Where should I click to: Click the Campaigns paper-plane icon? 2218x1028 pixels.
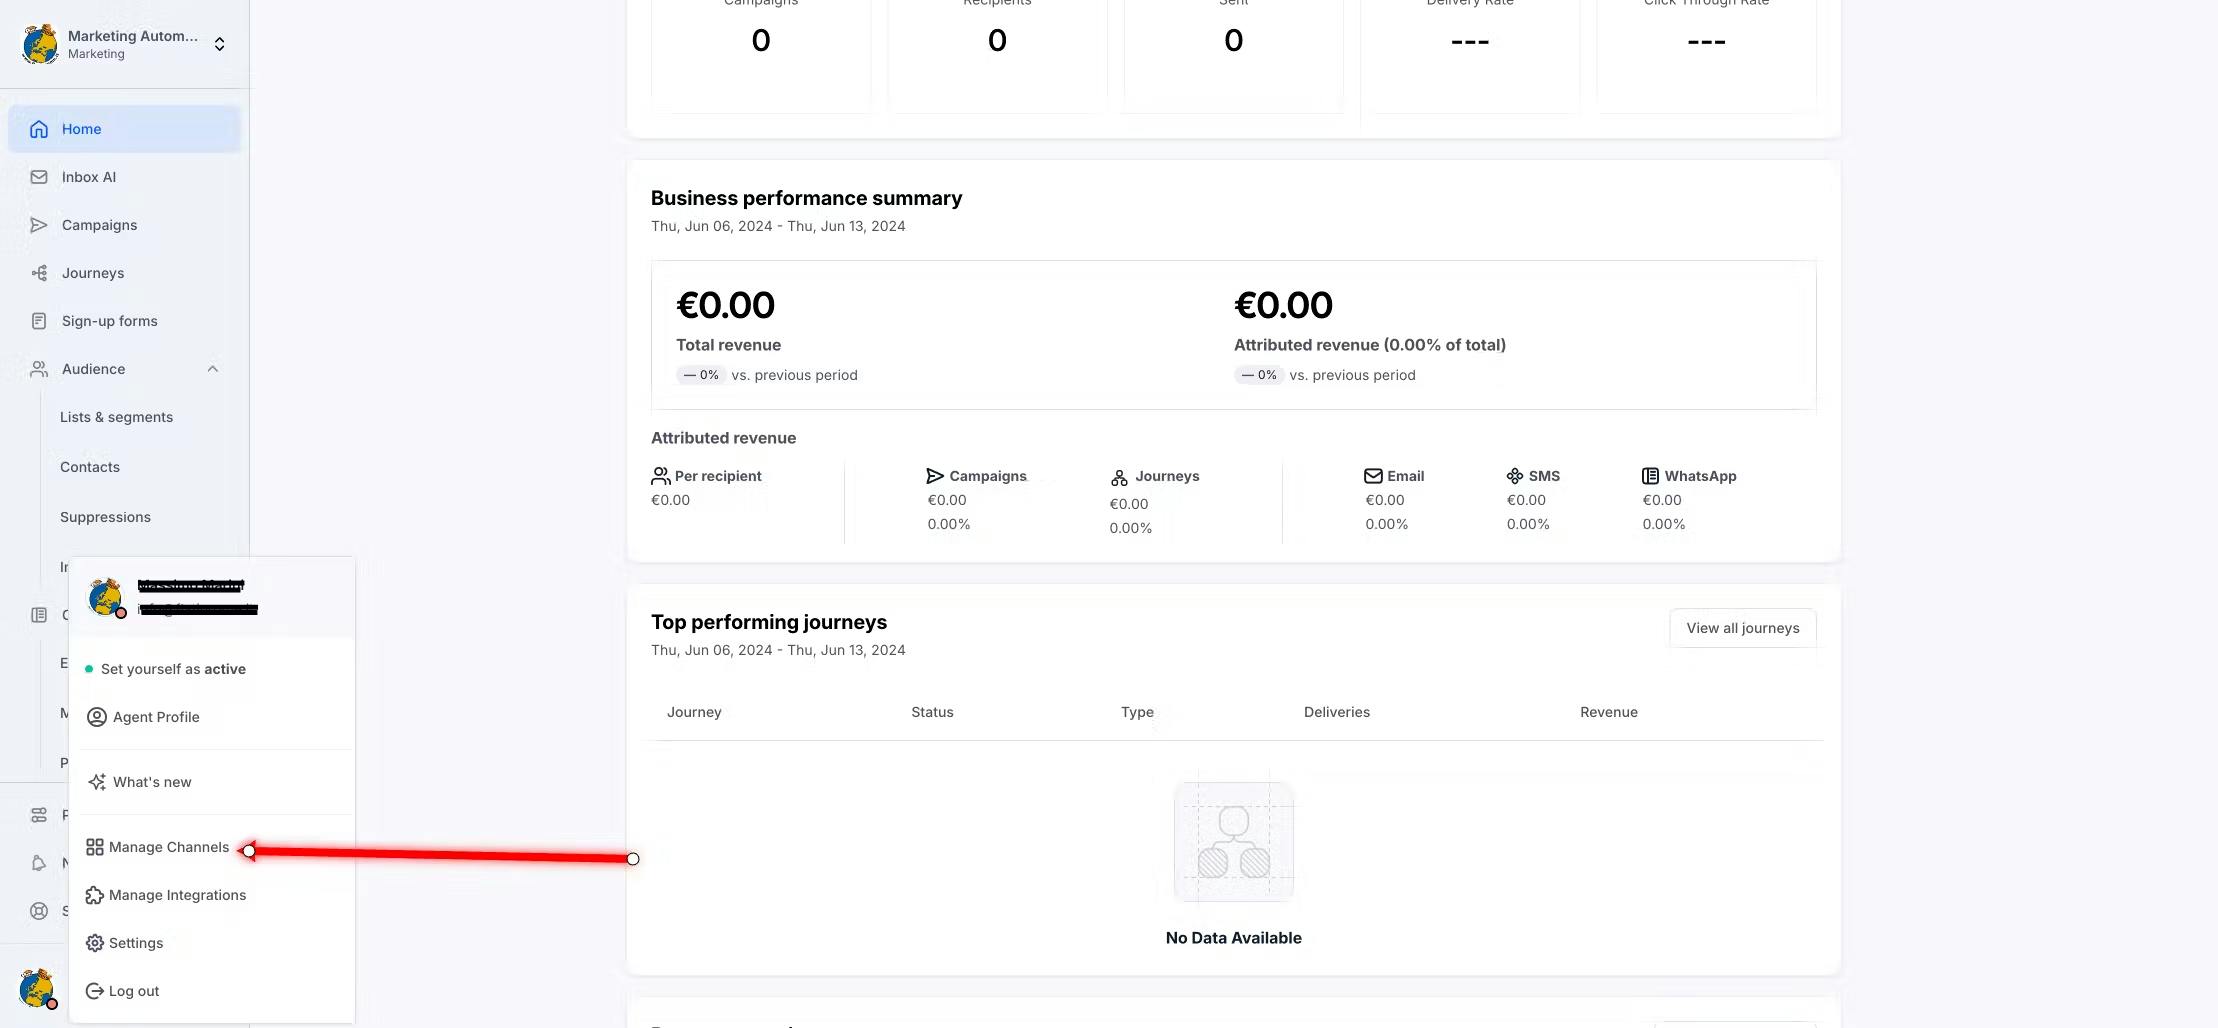[39, 225]
